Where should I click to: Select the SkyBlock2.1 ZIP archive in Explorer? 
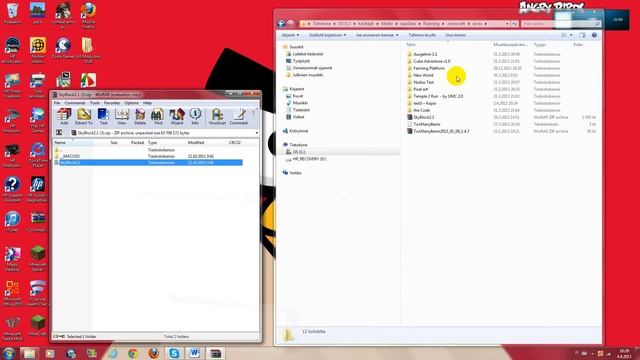click(x=424, y=117)
